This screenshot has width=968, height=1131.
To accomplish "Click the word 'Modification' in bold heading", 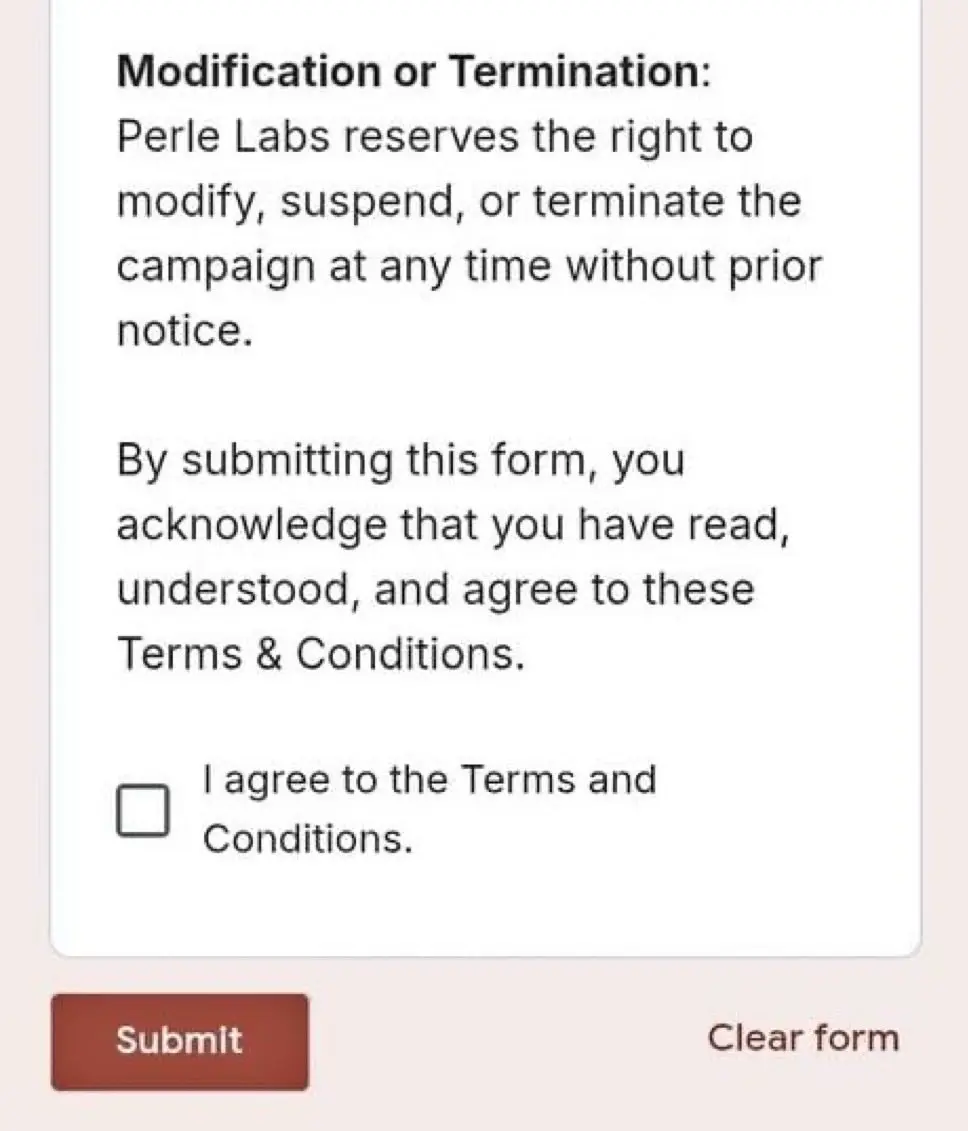I will pos(249,71).
